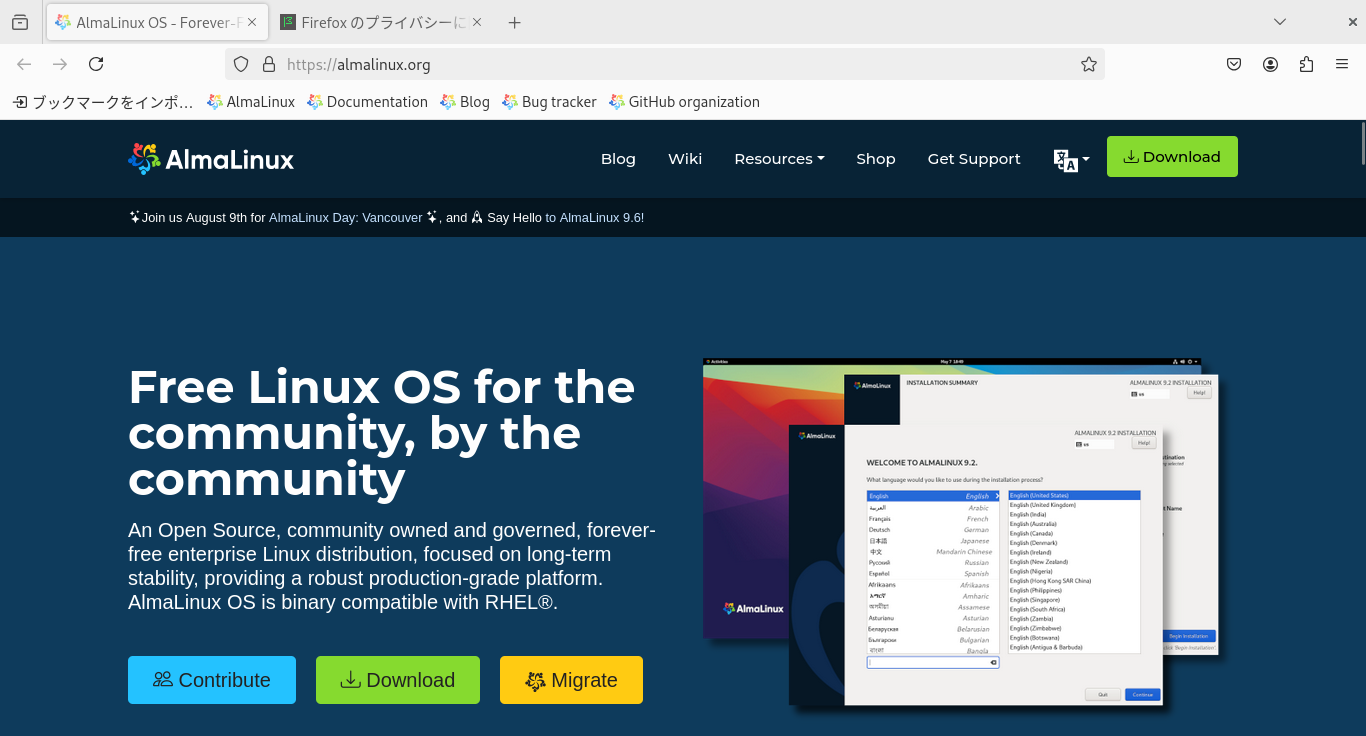Screen dimensions: 1366x736
Task: Click the AlmaLinux logo in header
Action: coord(211,159)
